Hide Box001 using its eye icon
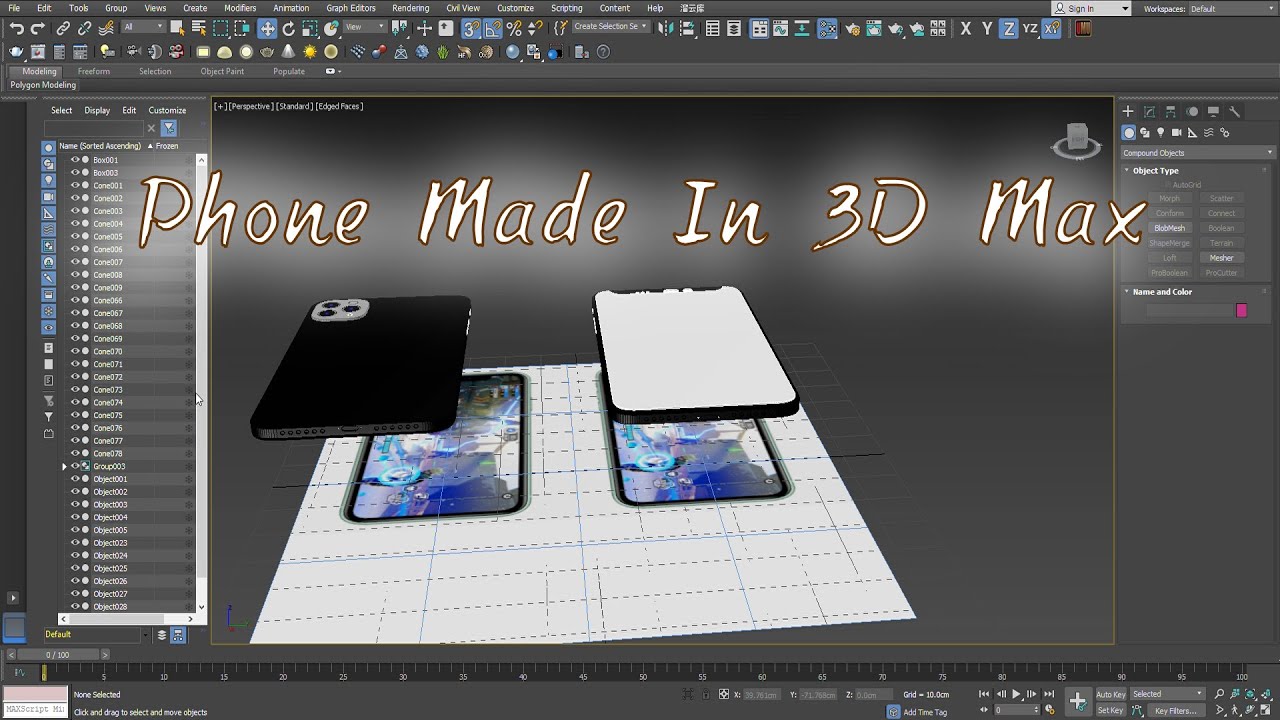Viewport: 1280px width, 720px height. (x=75, y=160)
